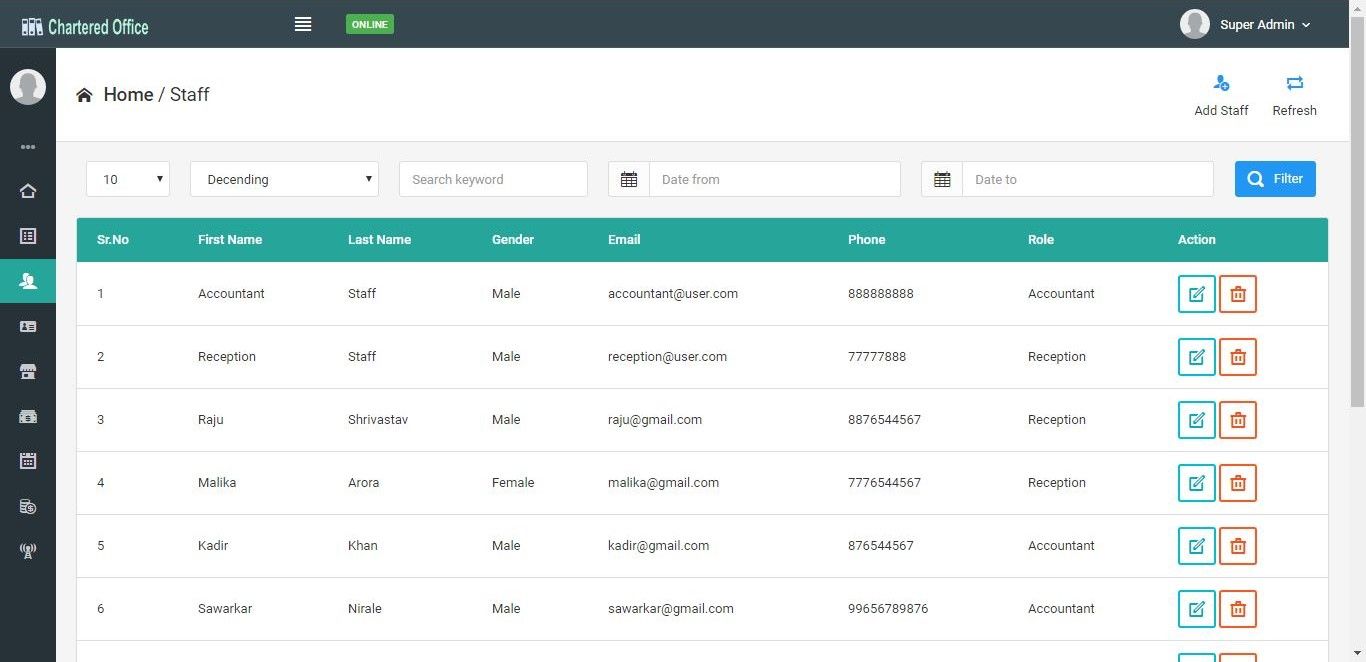Open the Super Admin user menu
This screenshot has width=1366, height=662.
1245,24
